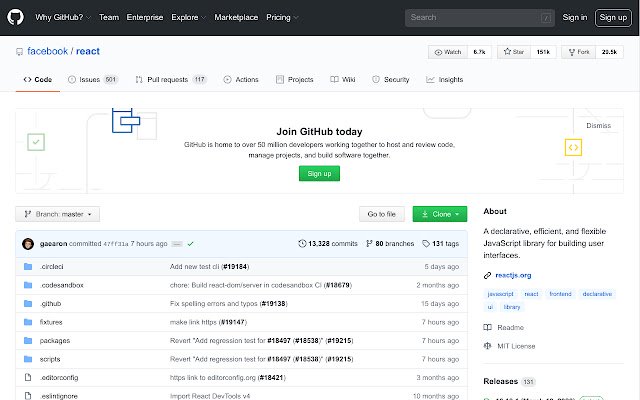Screen dimensions: 640x400
Task: Click the link icon beside reactjs.org
Action: [x=487, y=276]
